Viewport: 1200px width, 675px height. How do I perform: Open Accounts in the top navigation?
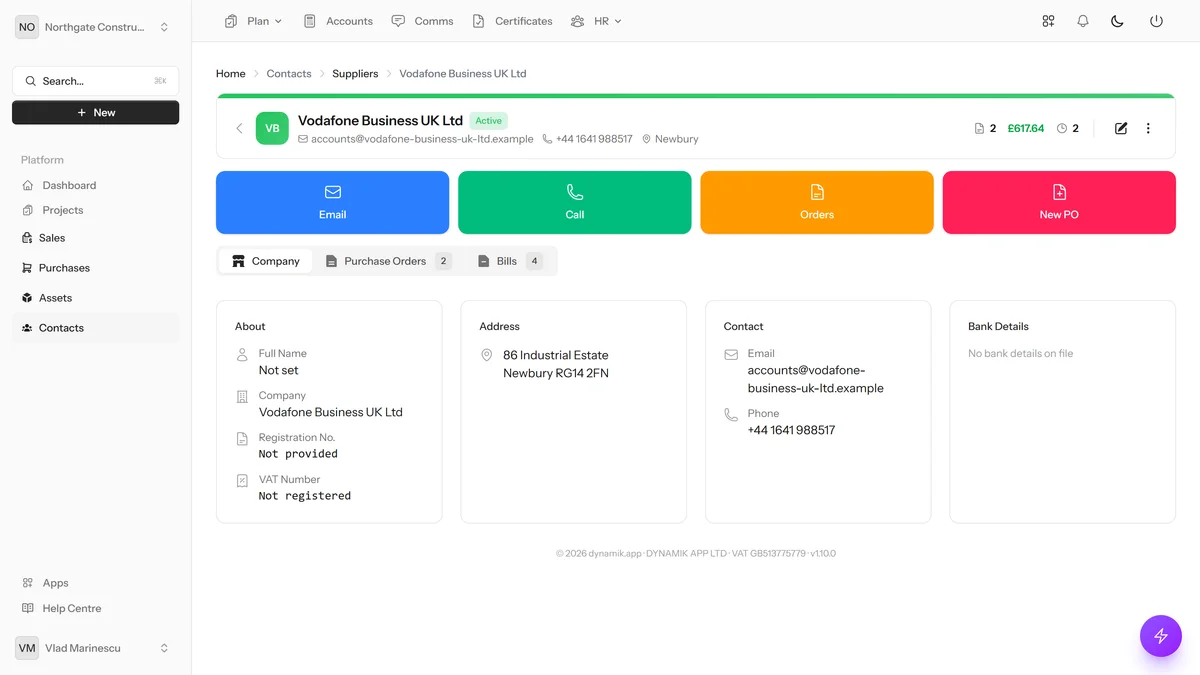338,21
